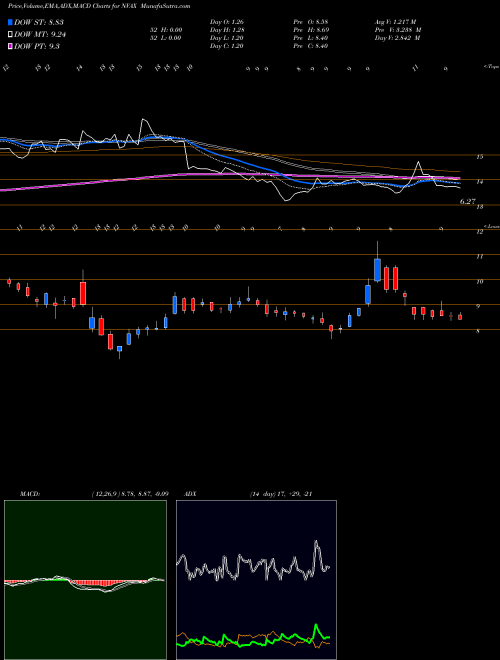Image resolution: width=500 pixels, height=660 pixels.
Task: Select the DOW MT: 9.24 label
Action: (40, 34)
